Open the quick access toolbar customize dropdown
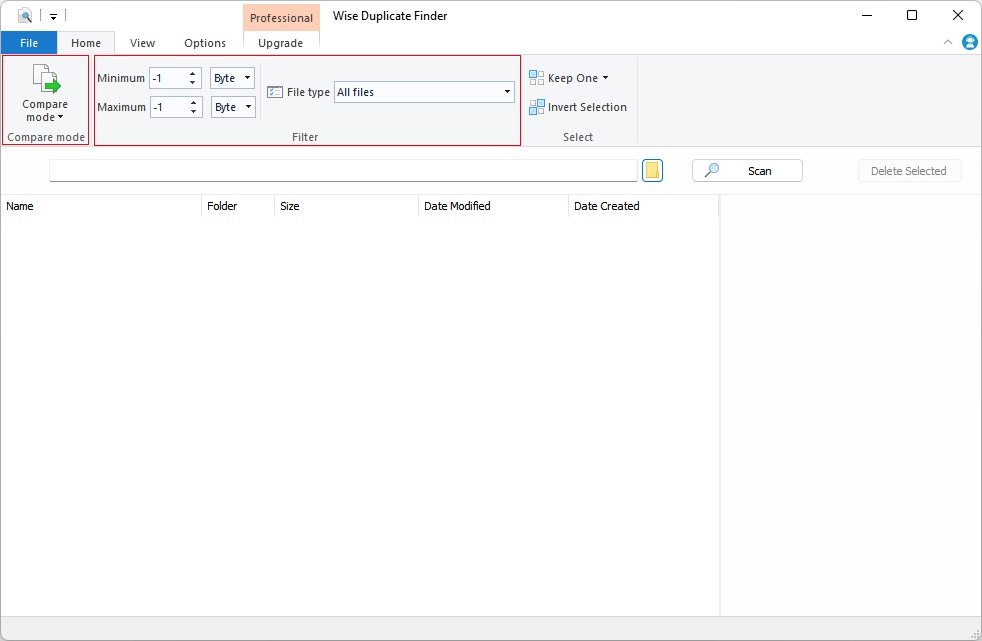 point(54,15)
